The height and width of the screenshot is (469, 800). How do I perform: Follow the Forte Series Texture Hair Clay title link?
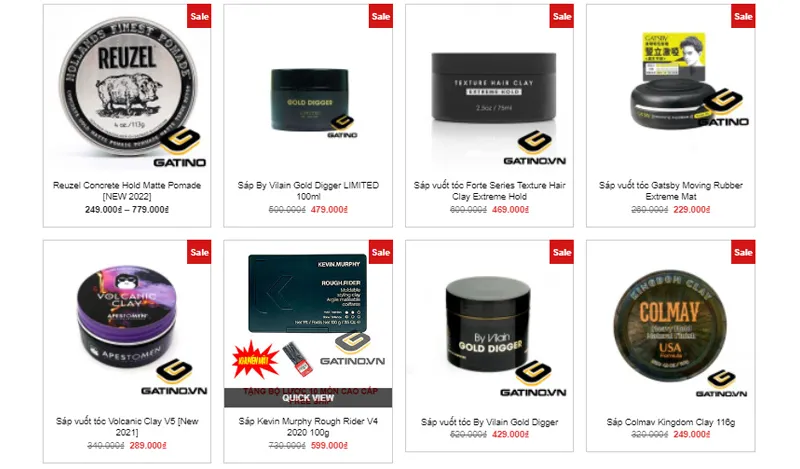point(489,191)
